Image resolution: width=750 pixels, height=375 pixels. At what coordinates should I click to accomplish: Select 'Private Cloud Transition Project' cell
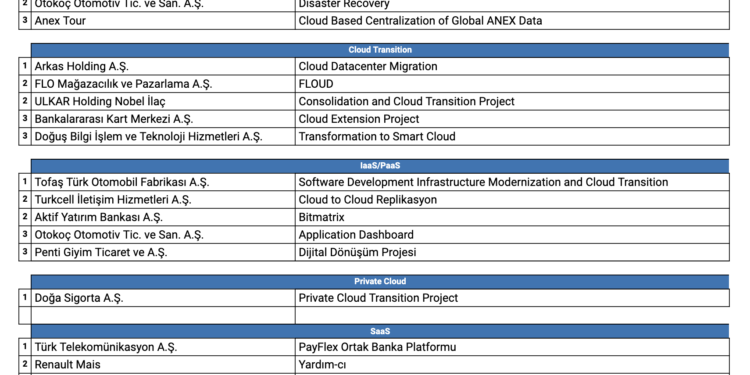512,298
